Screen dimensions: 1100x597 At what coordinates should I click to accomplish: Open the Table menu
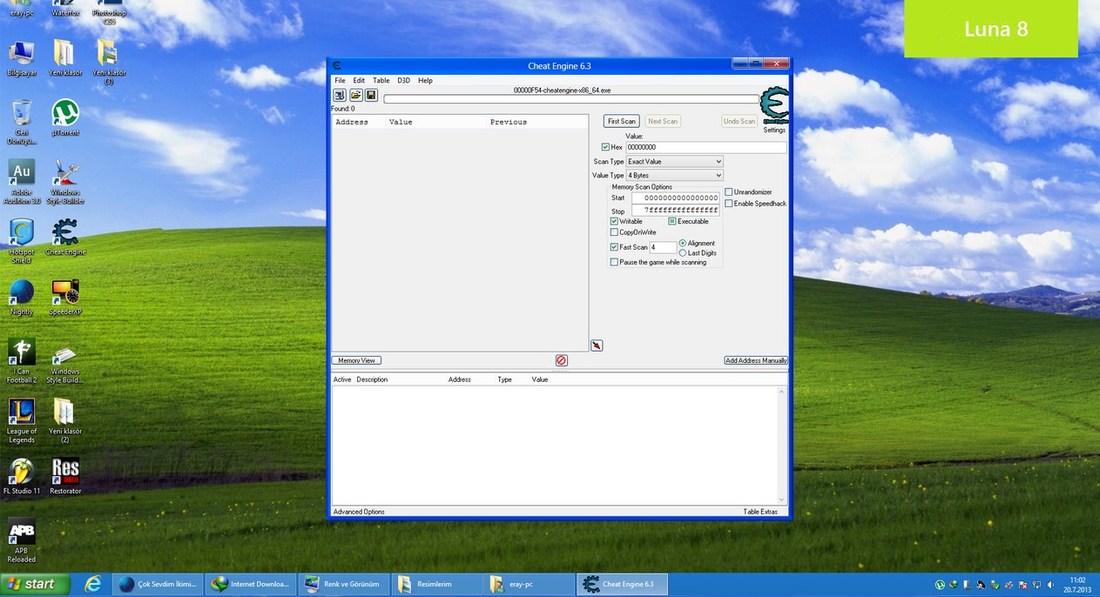click(381, 81)
